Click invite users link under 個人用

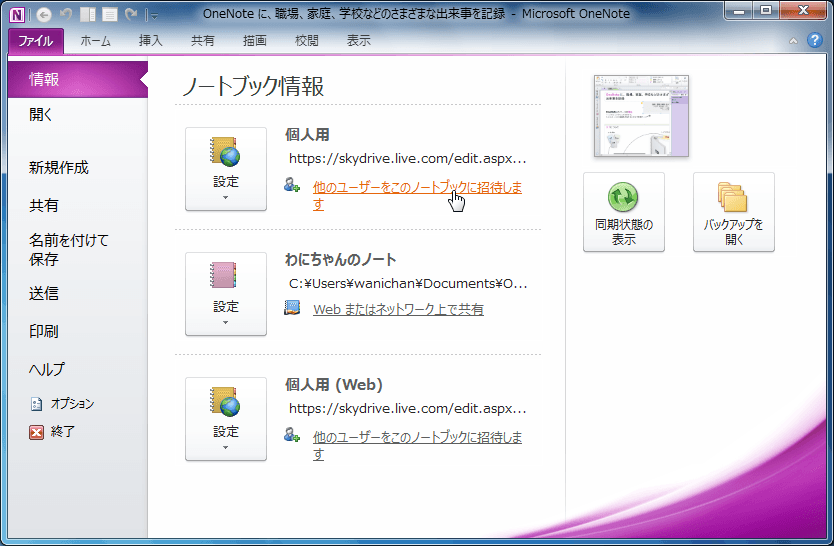[x=417, y=195]
